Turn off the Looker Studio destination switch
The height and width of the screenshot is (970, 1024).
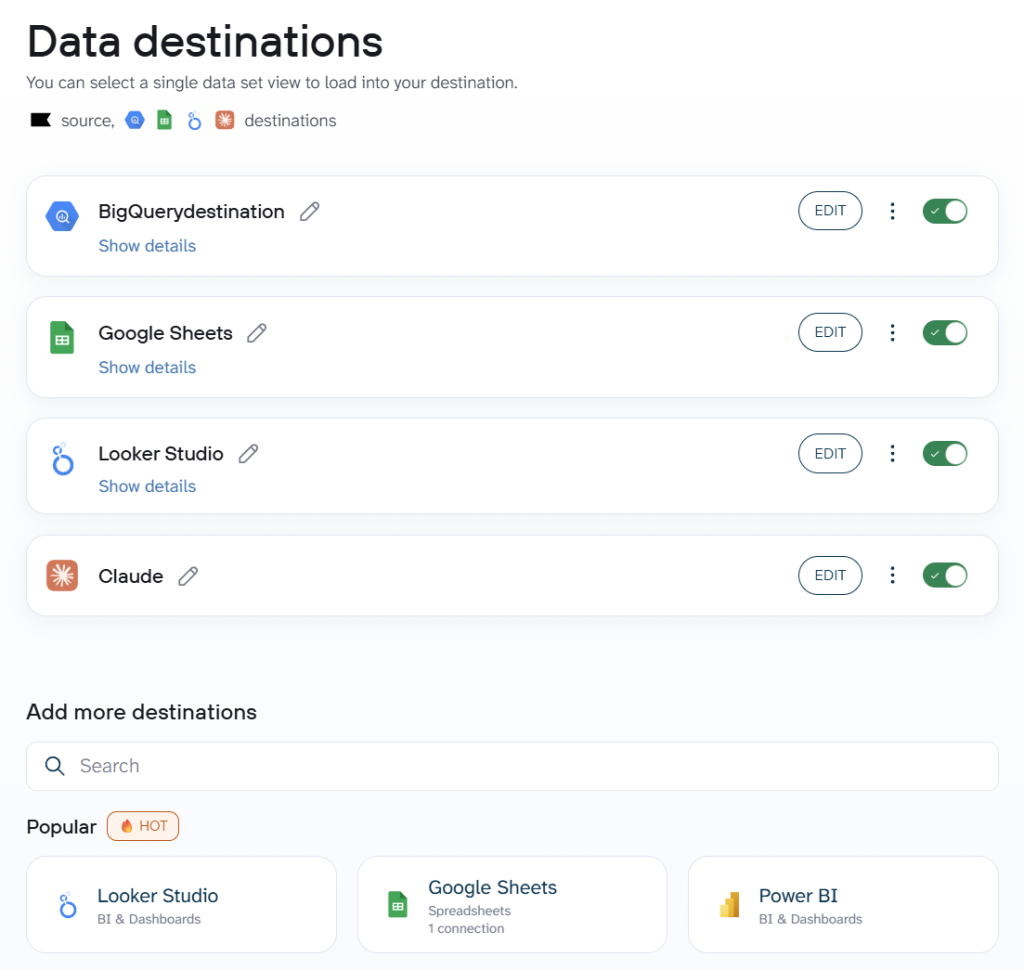click(944, 453)
